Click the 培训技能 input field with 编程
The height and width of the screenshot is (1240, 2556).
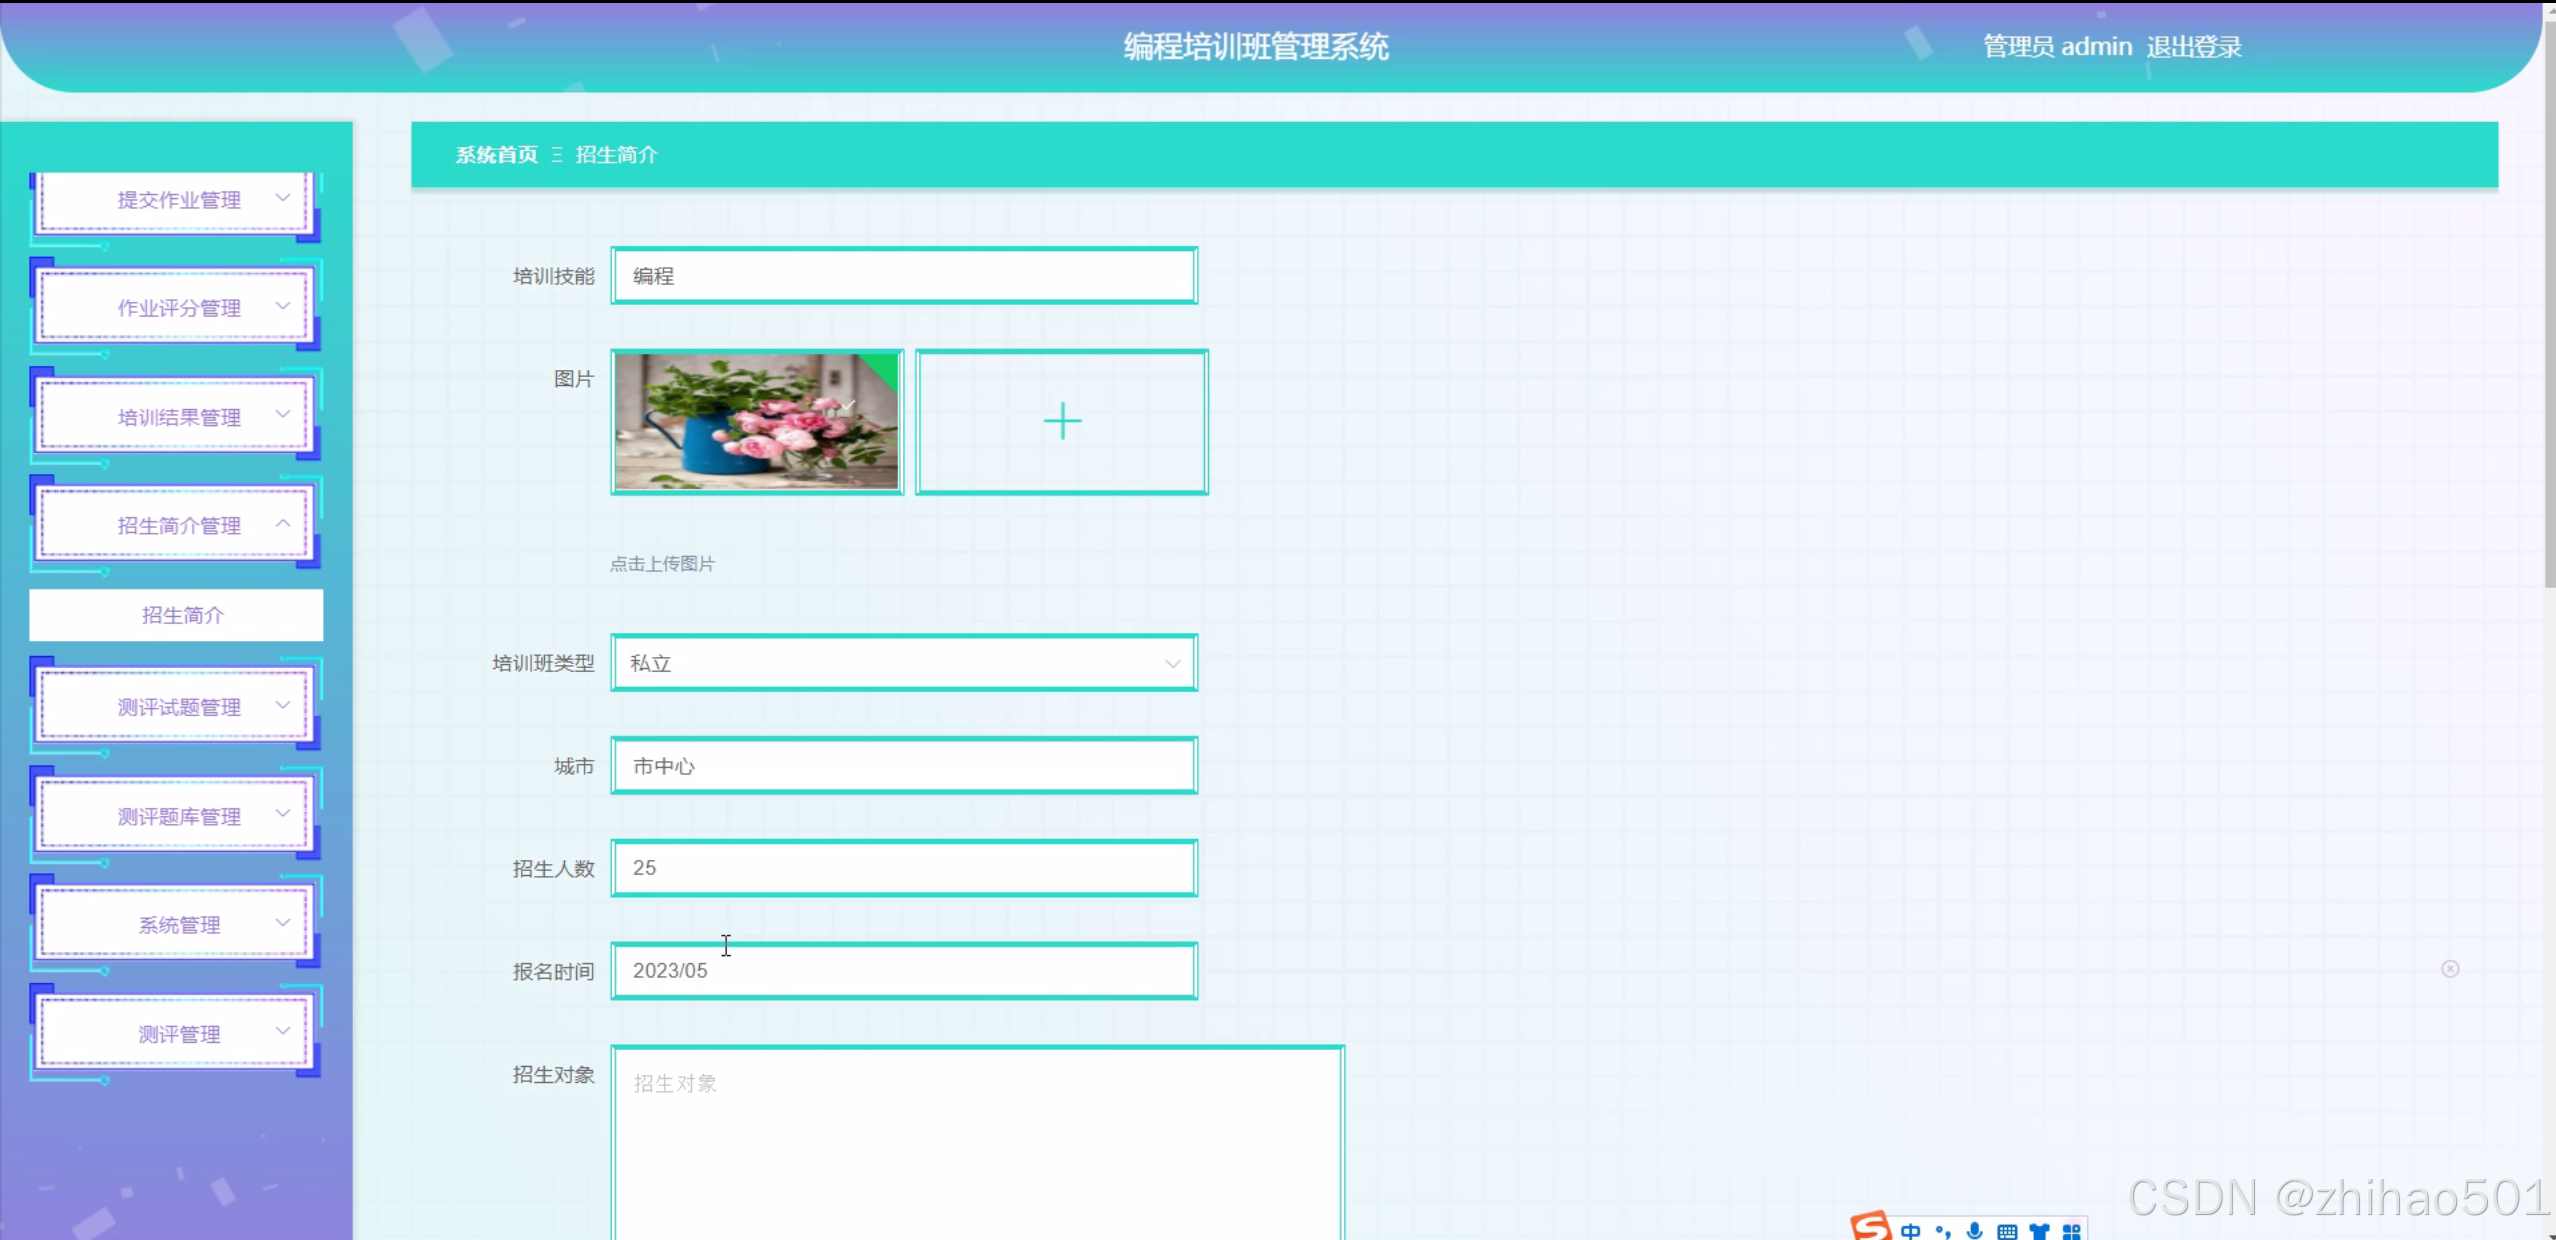coord(904,276)
